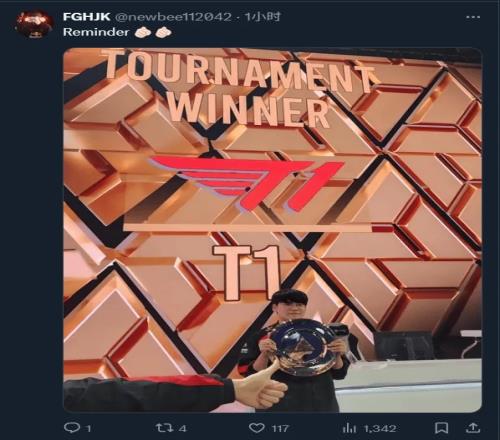Click the trophy plate held by the player
Image resolution: width=500 pixels, height=440 pixels.
tap(302, 348)
